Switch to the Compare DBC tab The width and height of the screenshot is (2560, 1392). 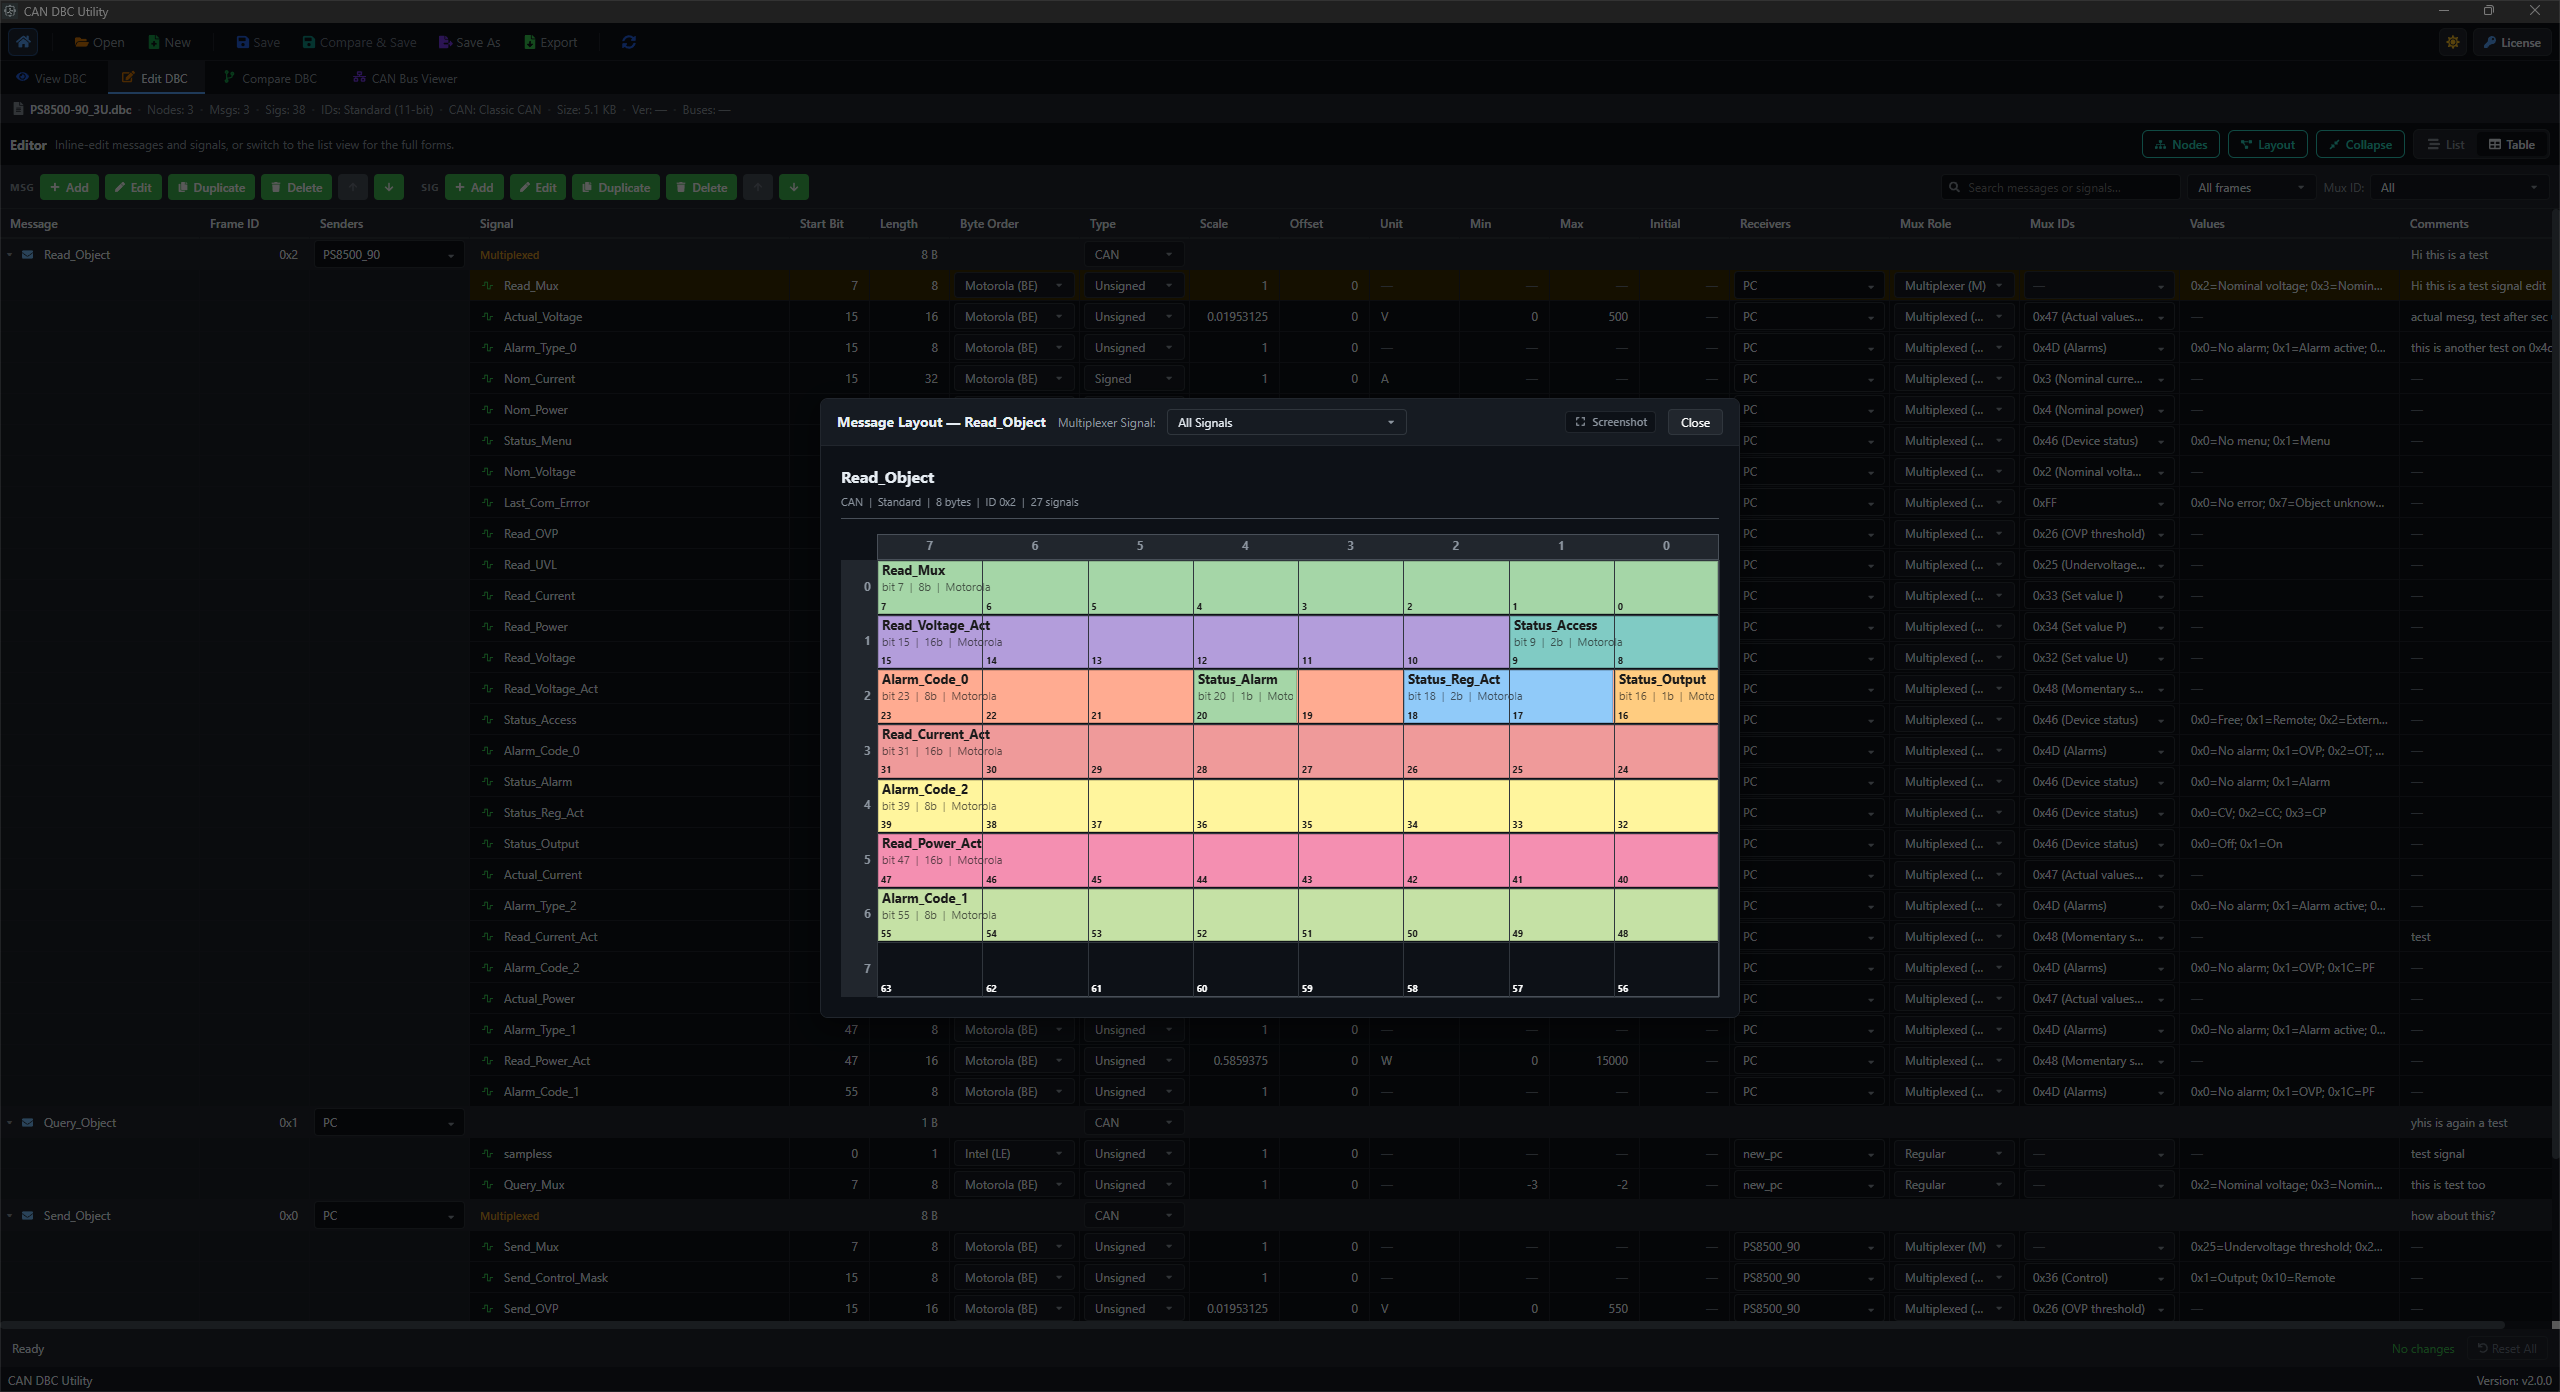coord(270,78)
